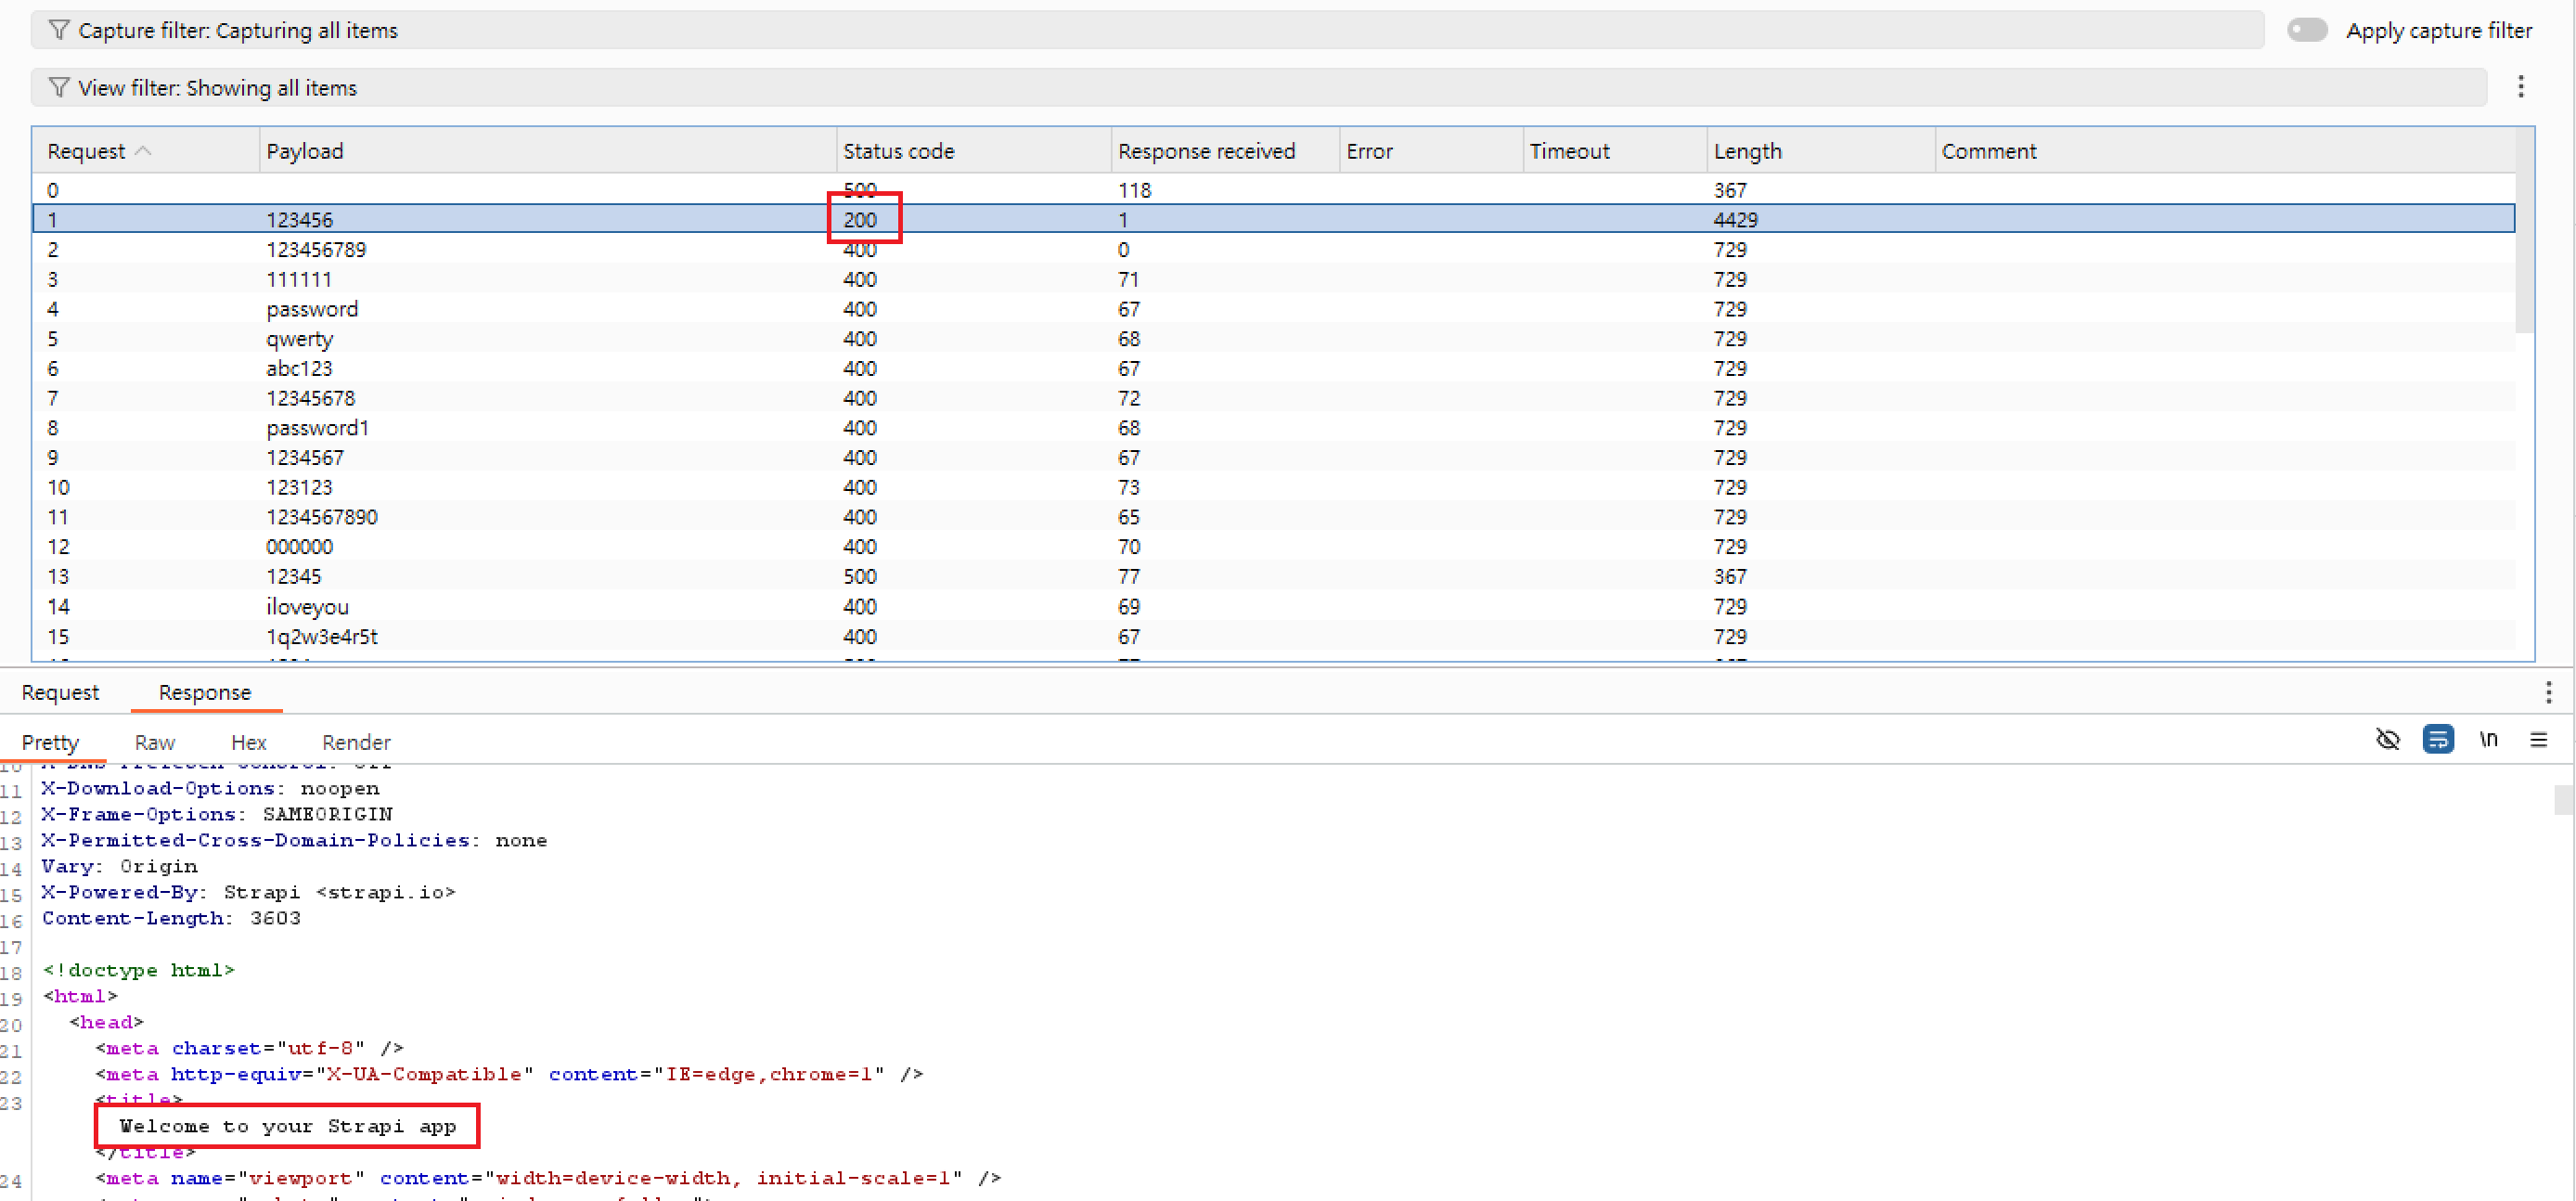Select the Render view tab
Image resolution: width=2576 pixels, height=1201 pixels.
coord(356,742)
